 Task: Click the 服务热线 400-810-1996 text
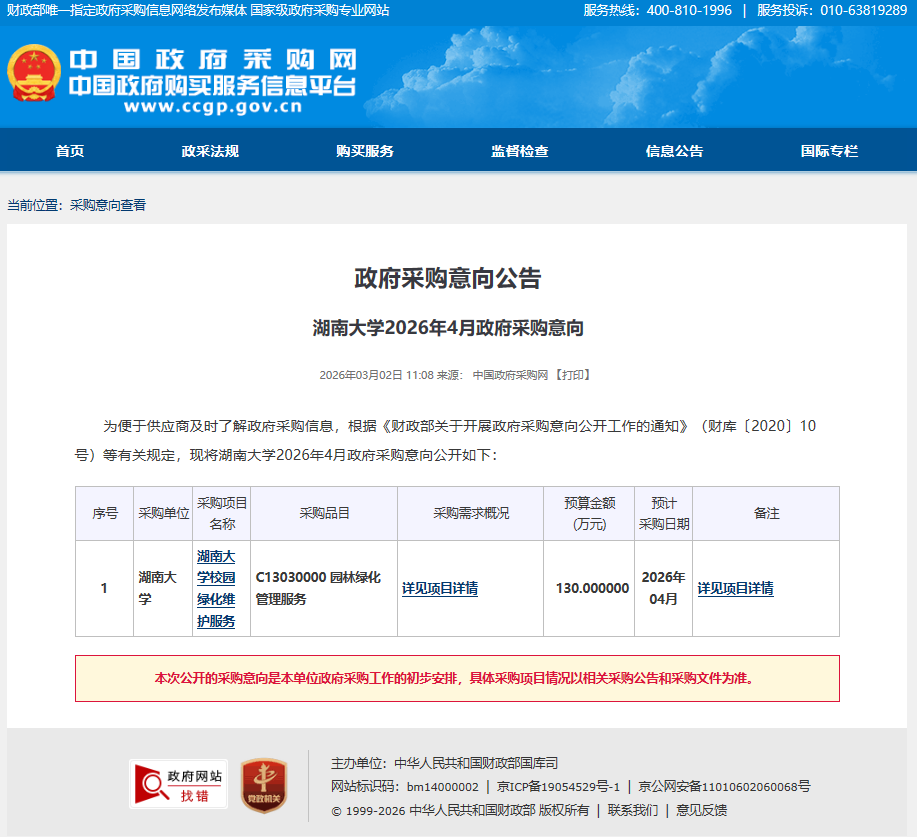pyautogui.click(x=657, y=11)
